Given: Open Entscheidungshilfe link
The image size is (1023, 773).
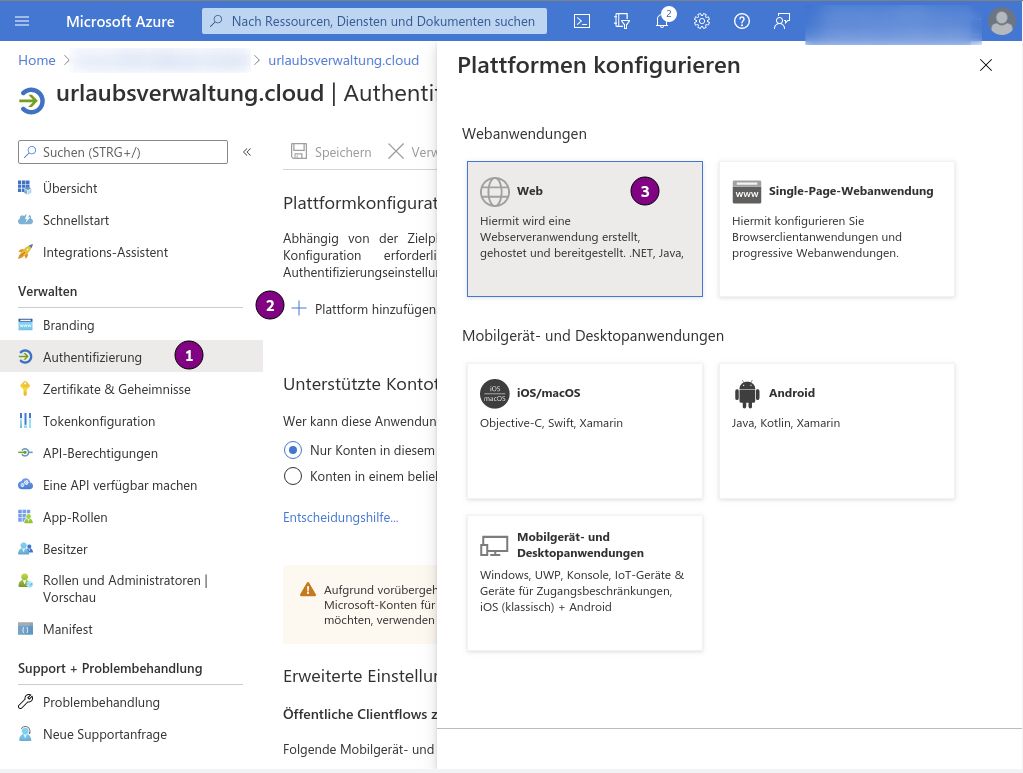Looking at the screenshot, I should tap(341, 517).
